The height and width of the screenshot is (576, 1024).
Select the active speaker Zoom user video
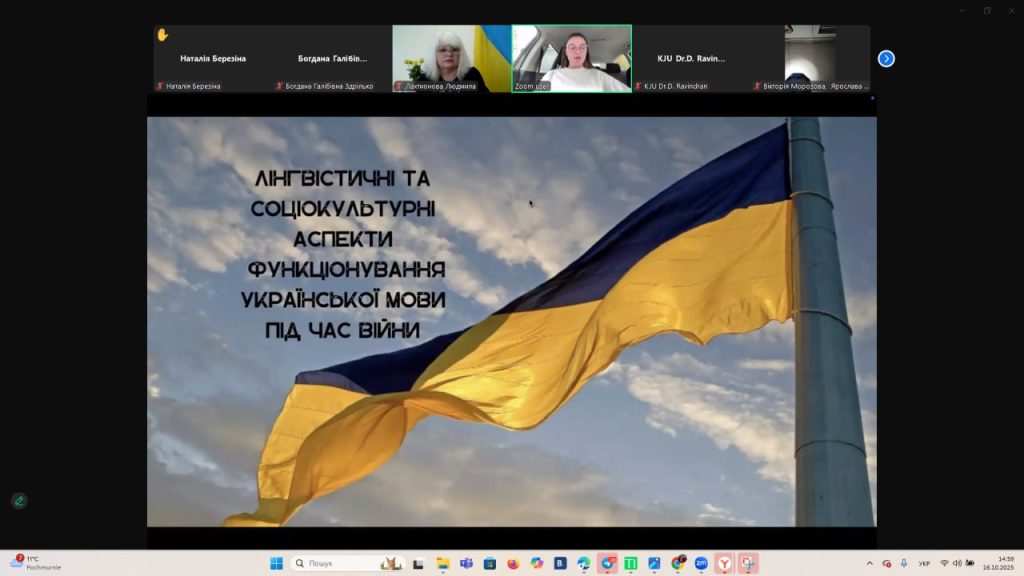coord(571,59)
